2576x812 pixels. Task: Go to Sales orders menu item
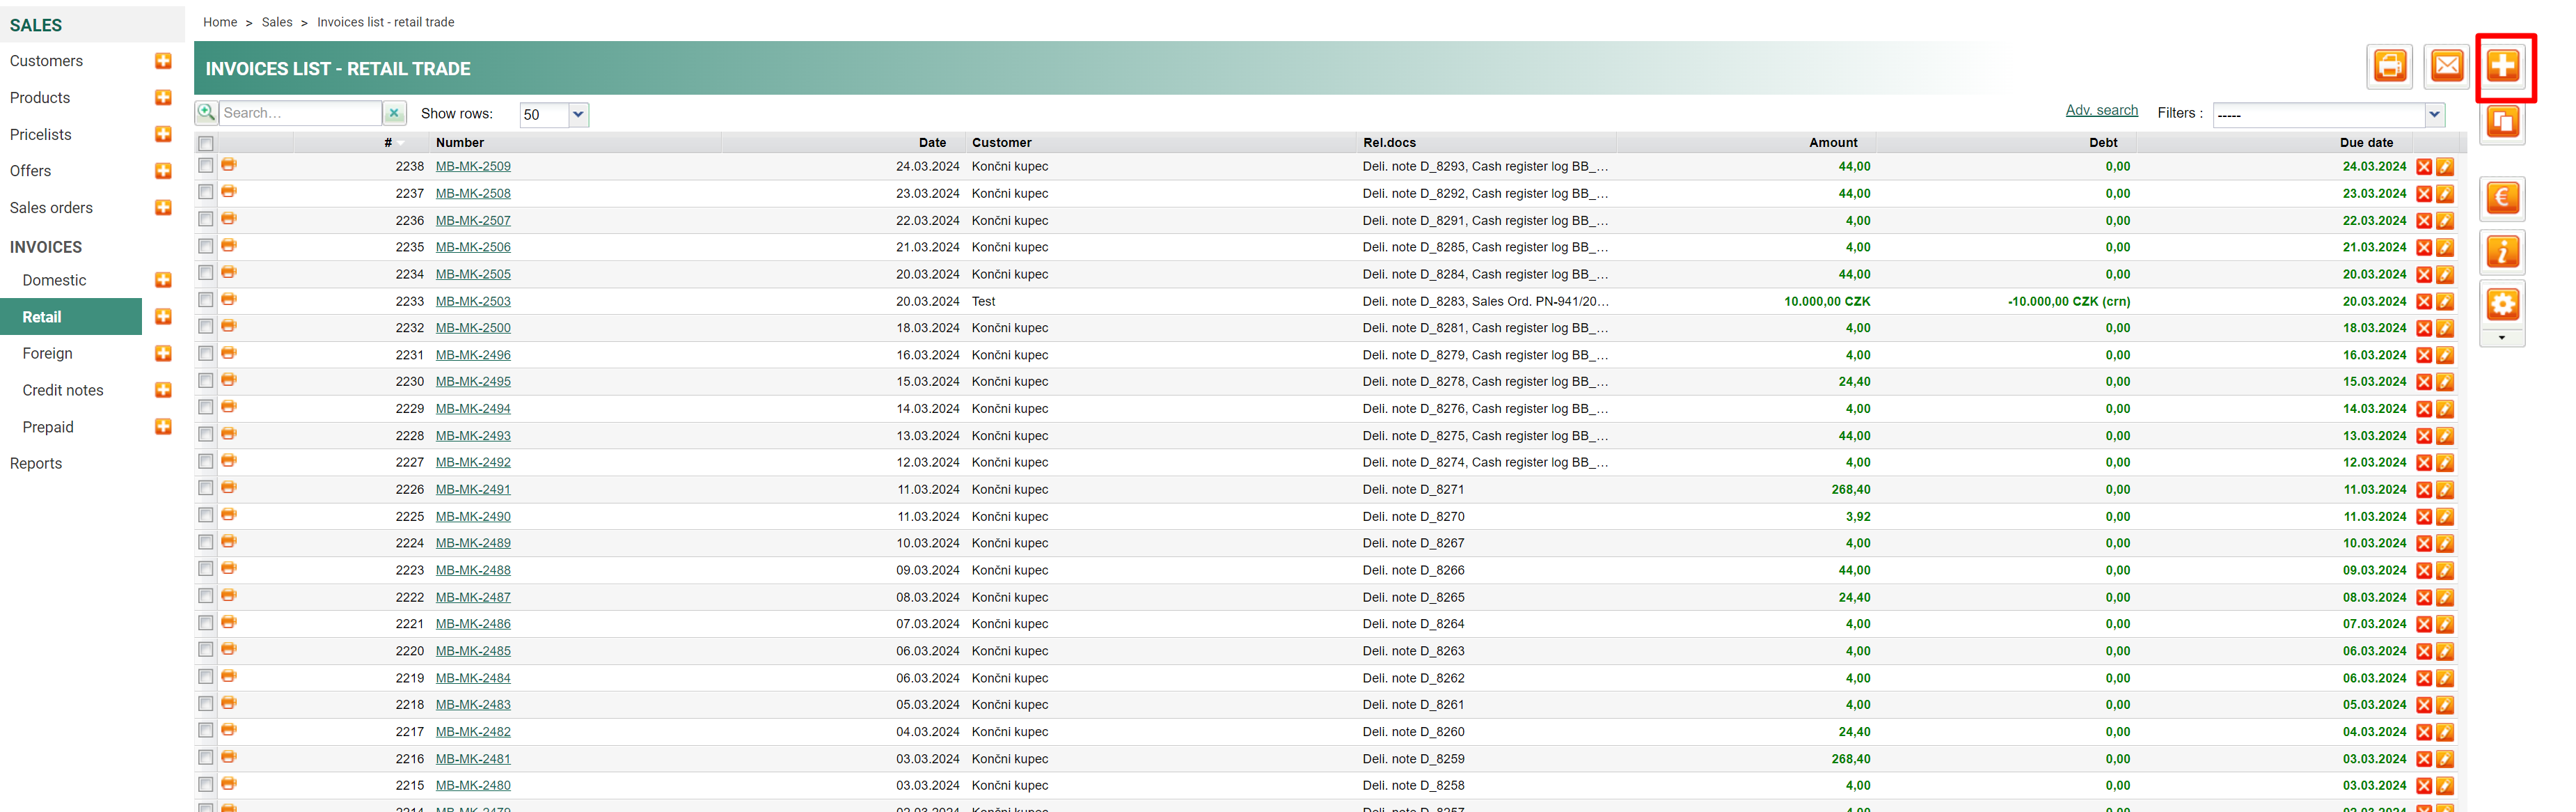(x=51, y=208)
